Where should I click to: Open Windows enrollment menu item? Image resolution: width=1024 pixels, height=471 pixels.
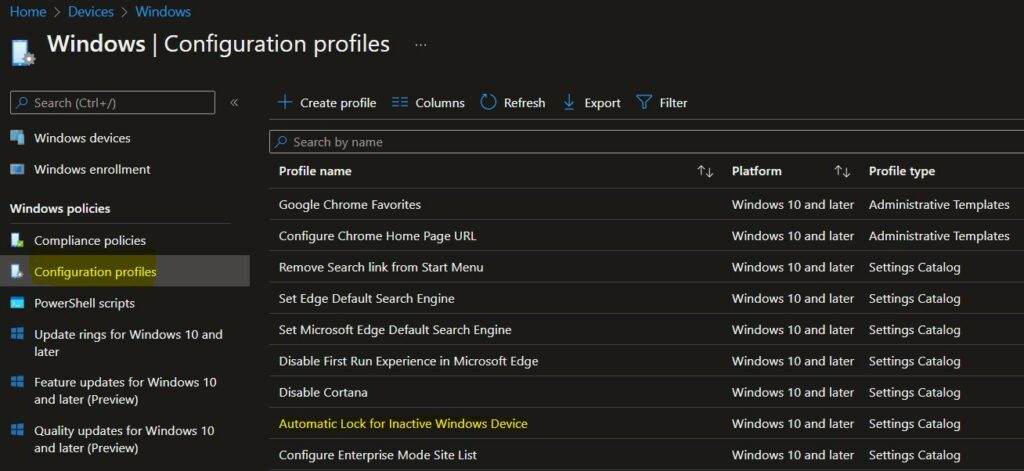(x=92, y=169)
